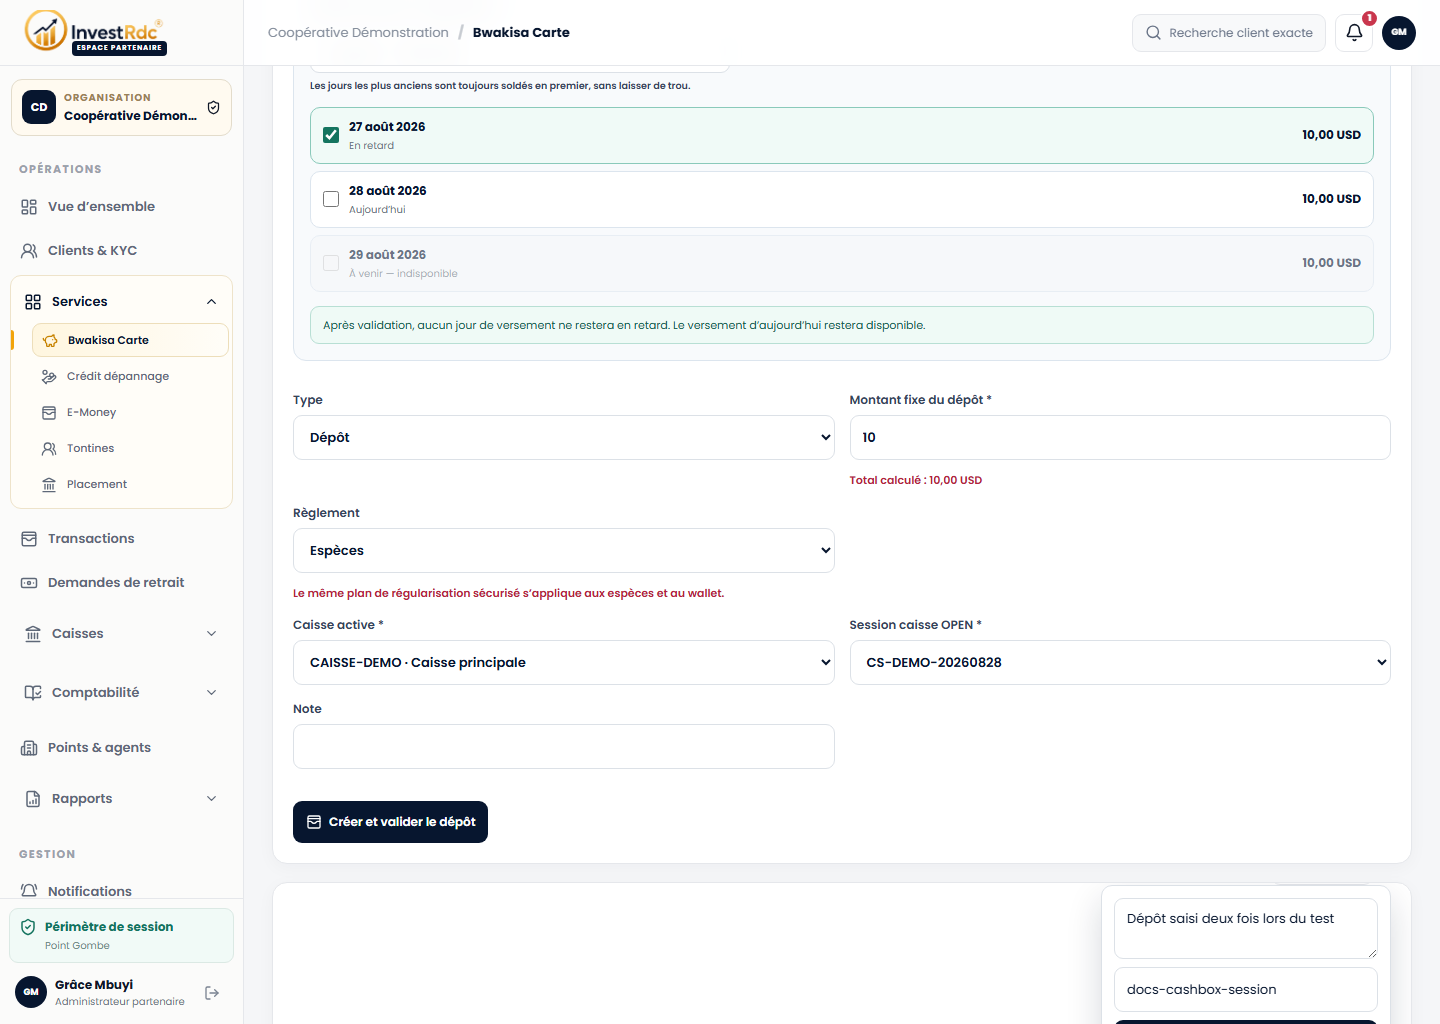
Task: Open the GM user avatar menu
Action: pos(1399,33)
